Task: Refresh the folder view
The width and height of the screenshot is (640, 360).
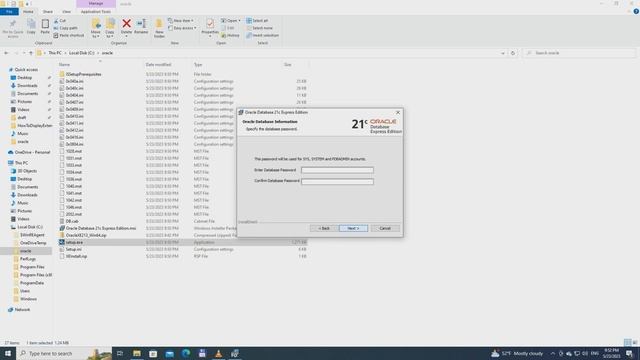Action: (x=513, y=53)
